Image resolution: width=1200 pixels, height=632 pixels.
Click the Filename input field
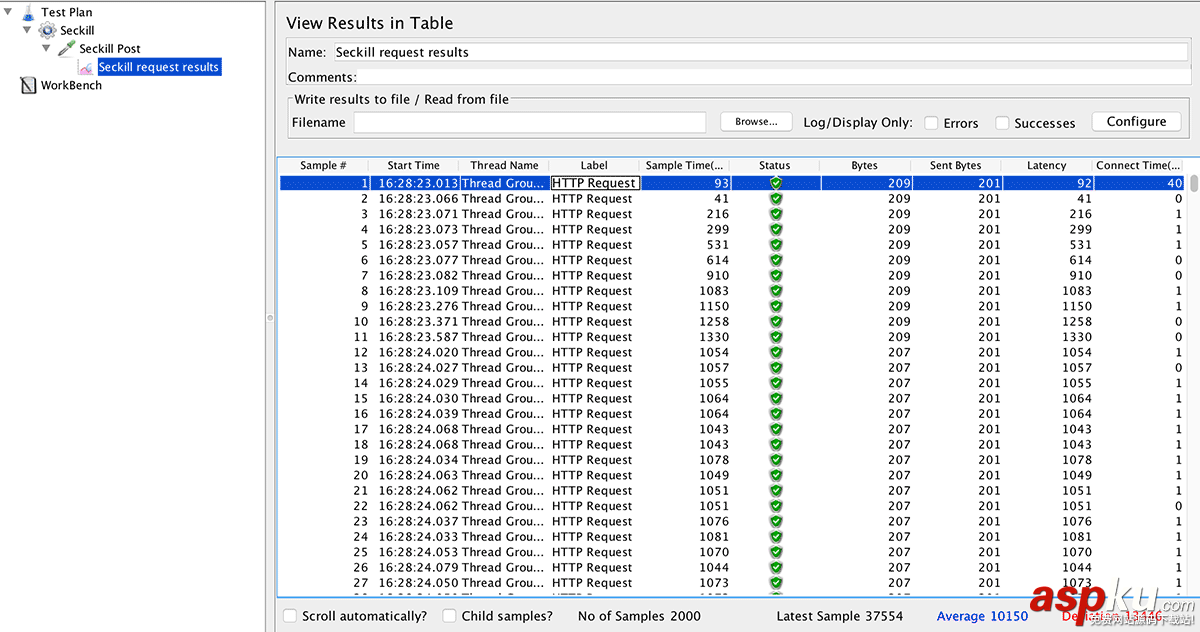[x=530, y=122]
